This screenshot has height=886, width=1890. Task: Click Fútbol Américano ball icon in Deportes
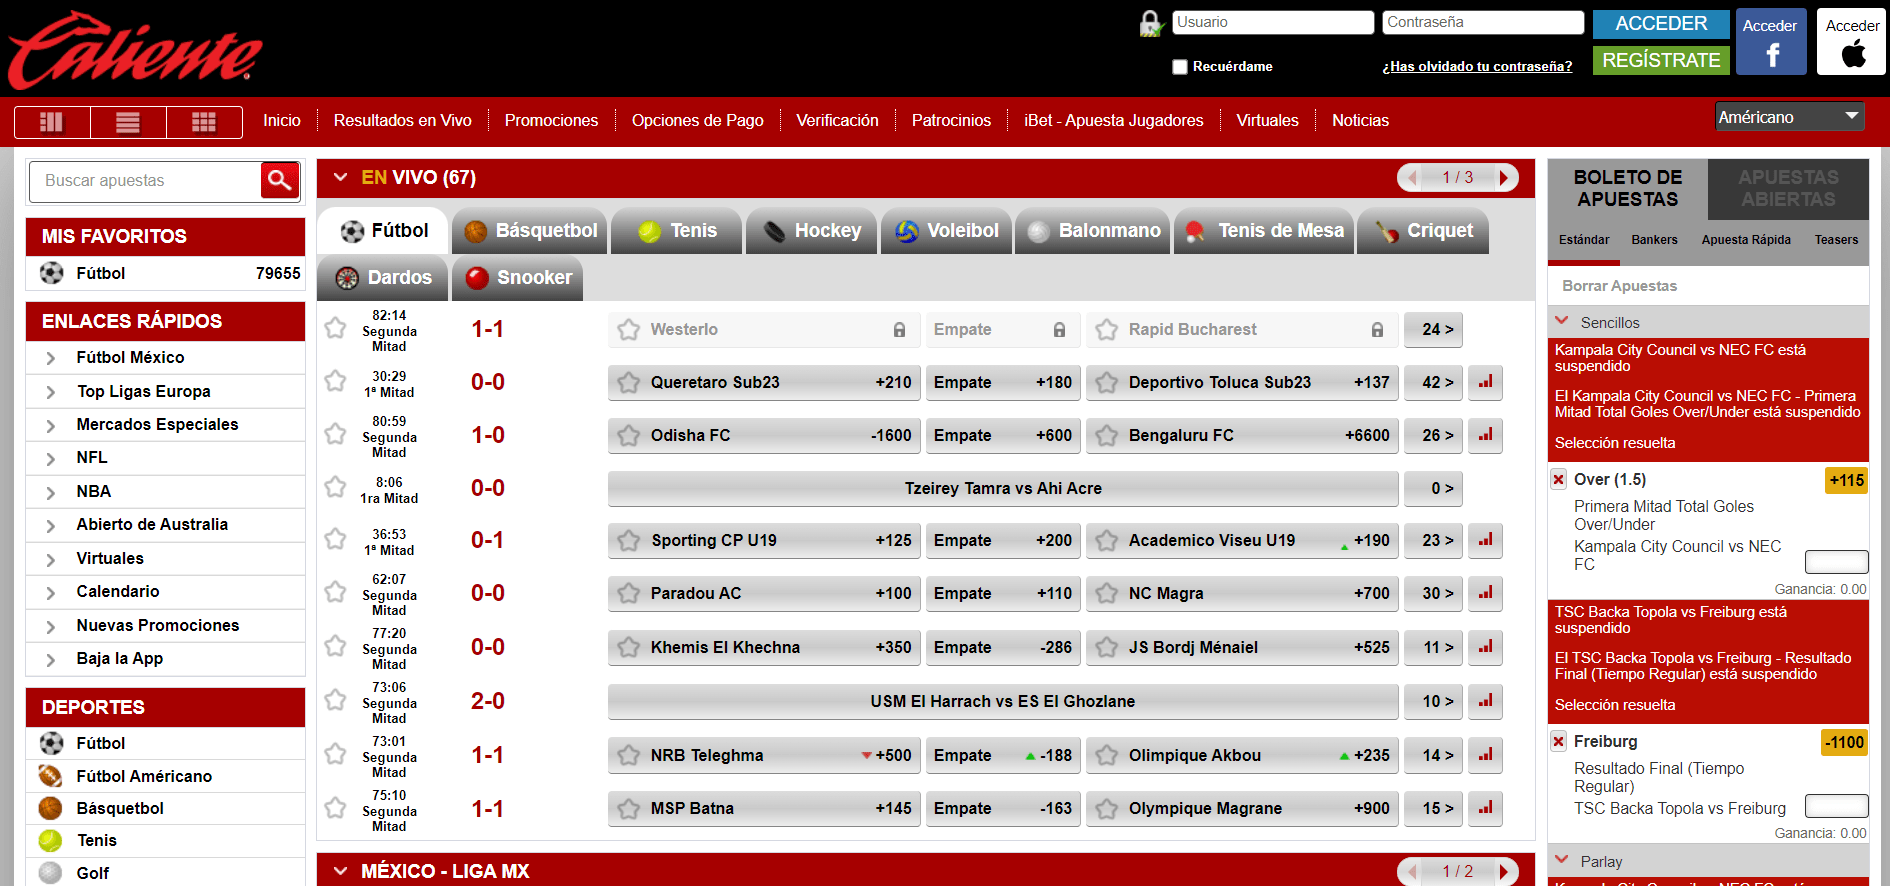click(x=50, y=776)
